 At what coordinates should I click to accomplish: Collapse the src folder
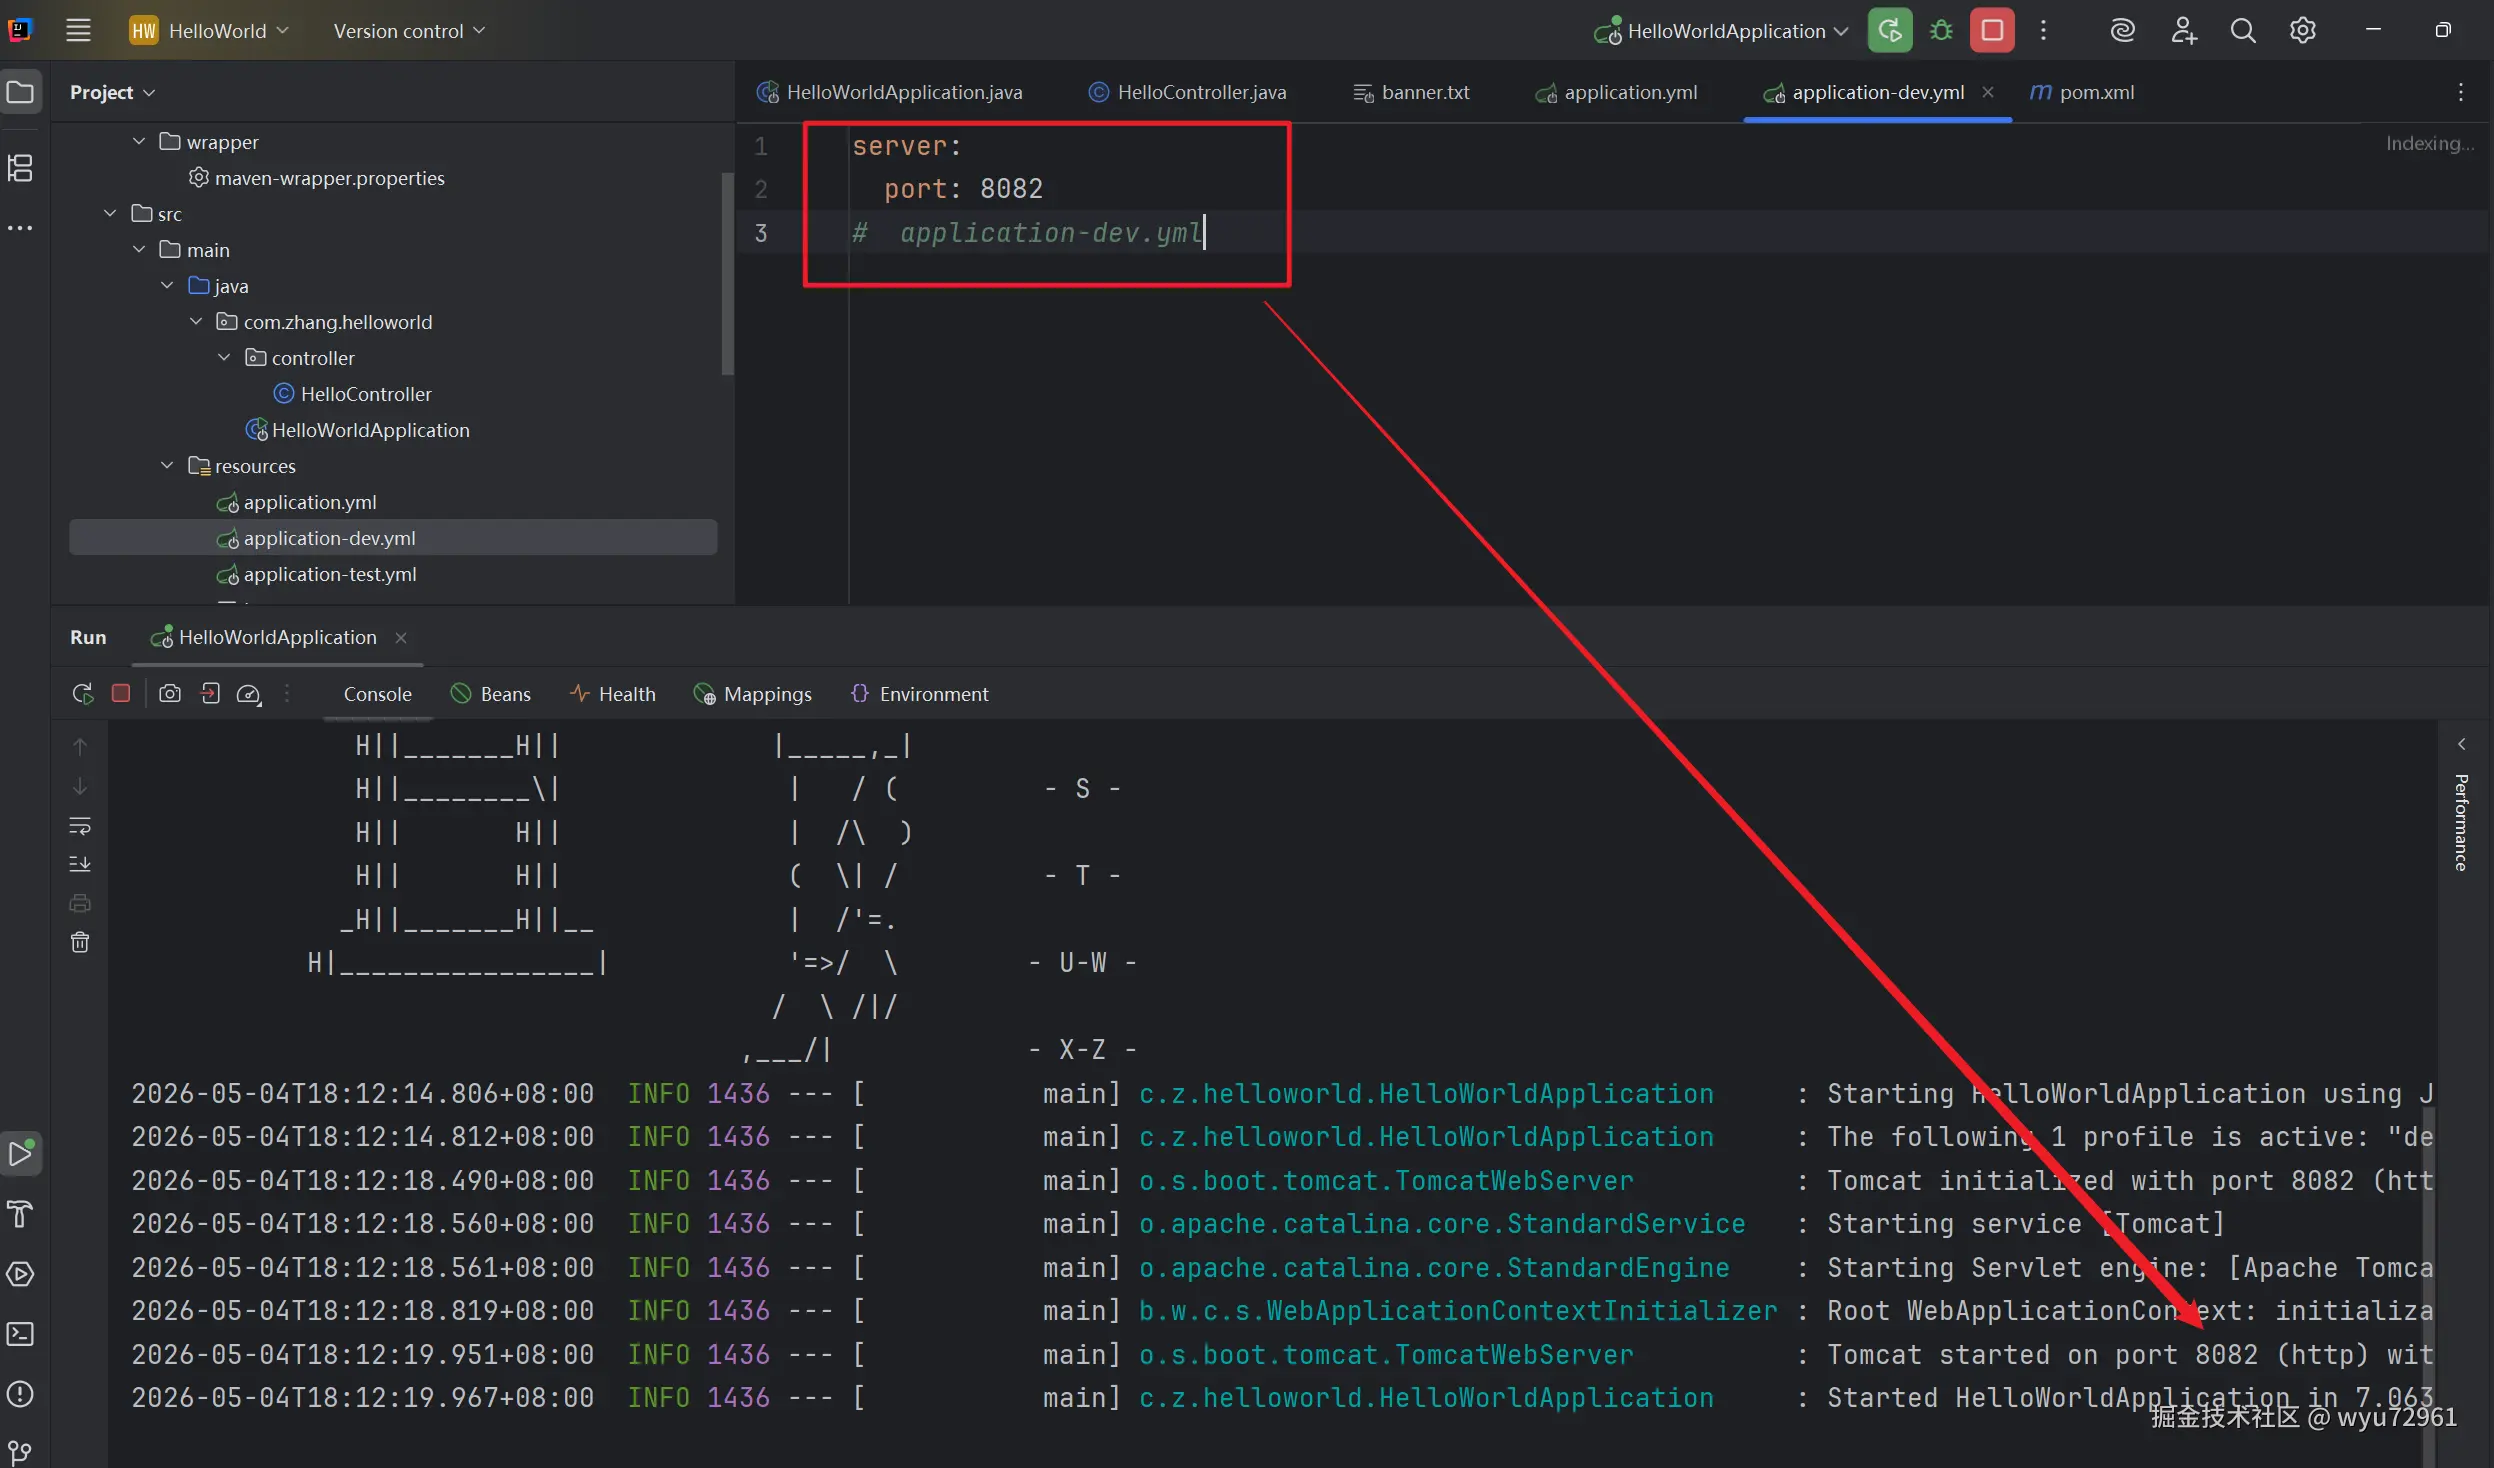[110, 214]
